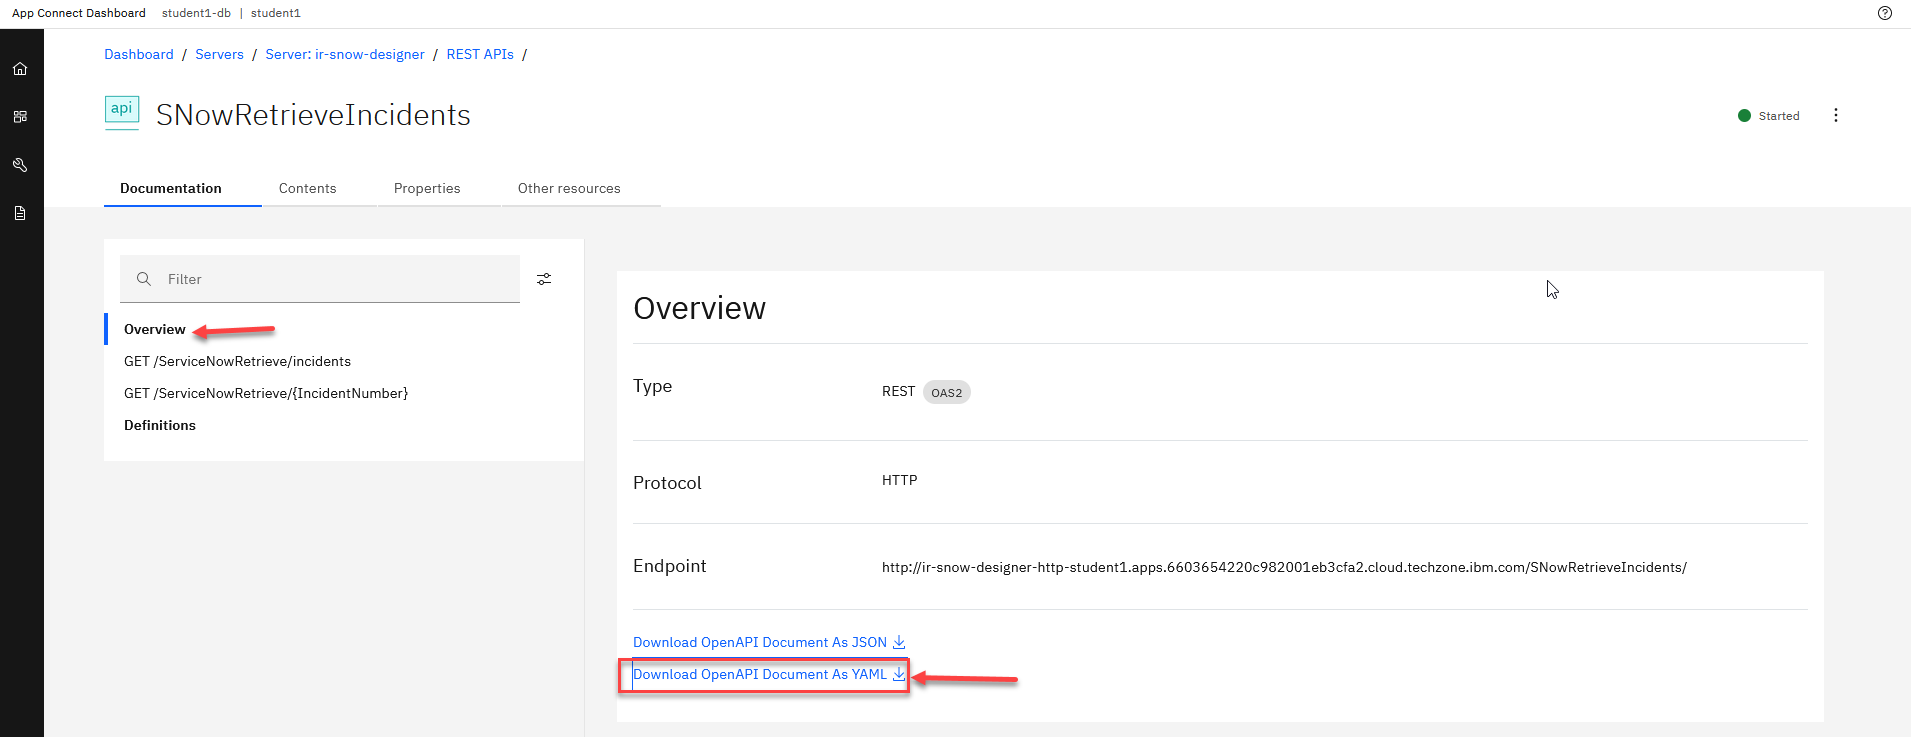Click Download OpenAPI Document As YAML
1911x737 pixels.
click(x=760, y=674)
